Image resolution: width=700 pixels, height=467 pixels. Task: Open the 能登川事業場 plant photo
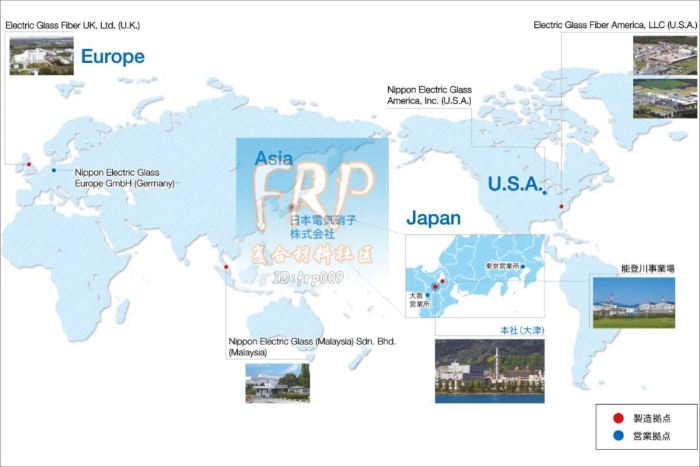pos(634,303)
